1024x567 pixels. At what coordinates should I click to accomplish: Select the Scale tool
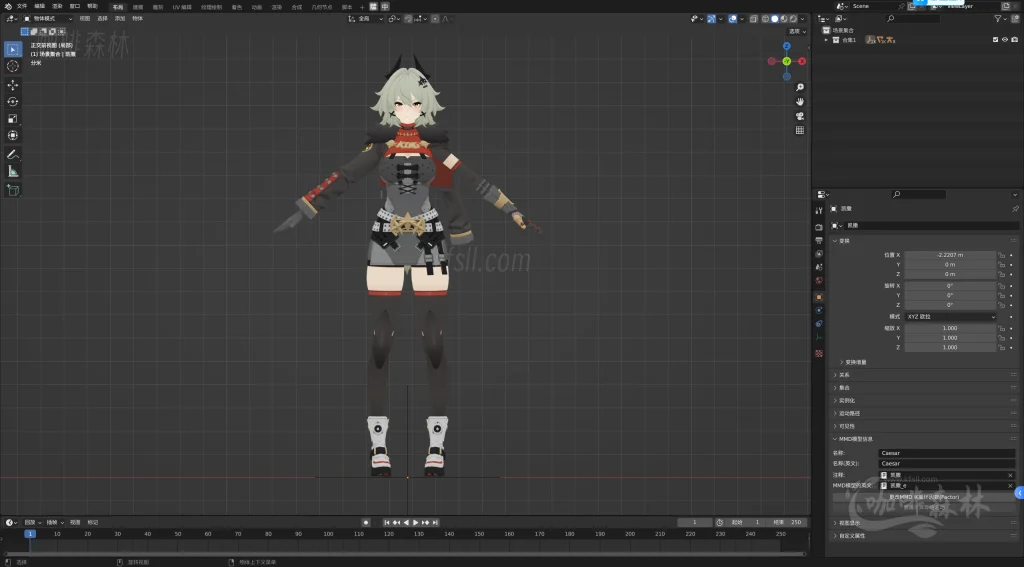(x=12, y=118)
